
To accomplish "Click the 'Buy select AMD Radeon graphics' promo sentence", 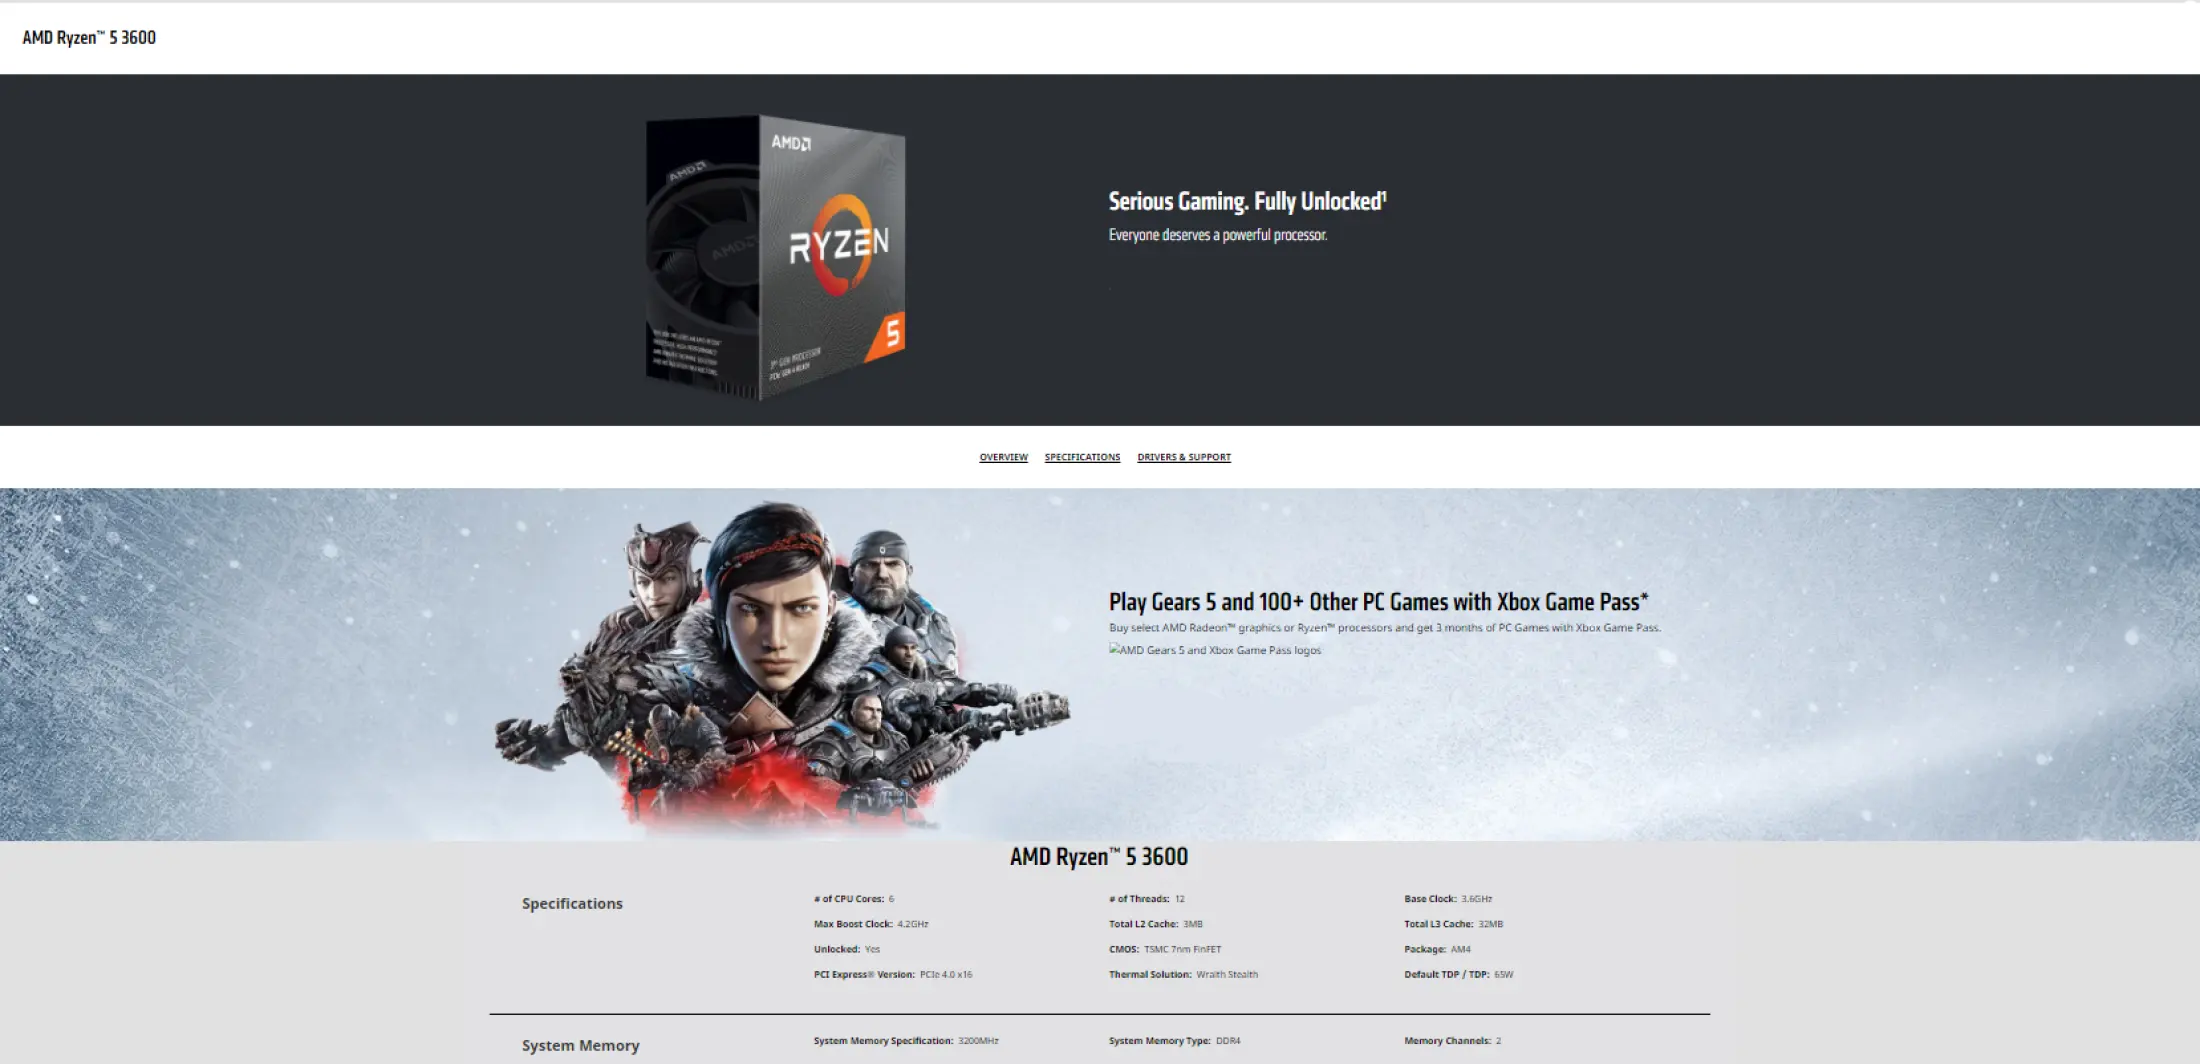I will [x=1384, y=628].
